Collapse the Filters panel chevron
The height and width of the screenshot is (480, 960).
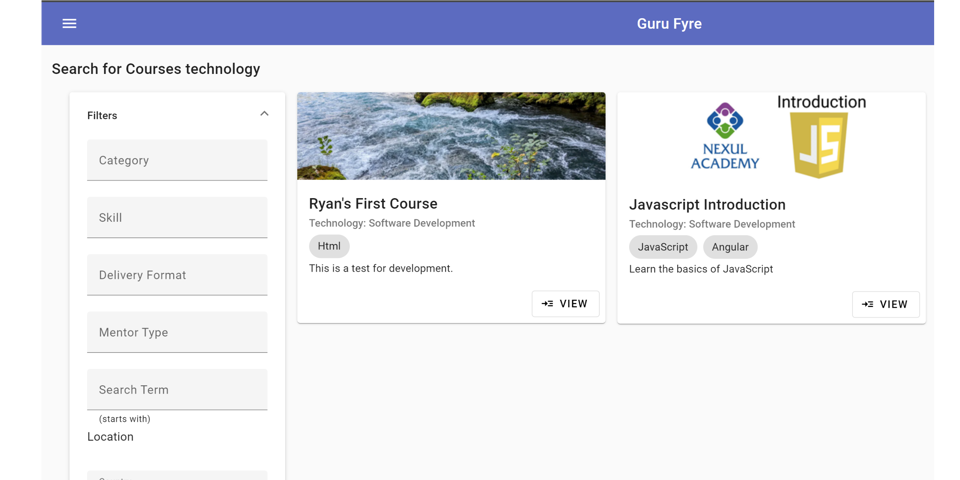264,114
